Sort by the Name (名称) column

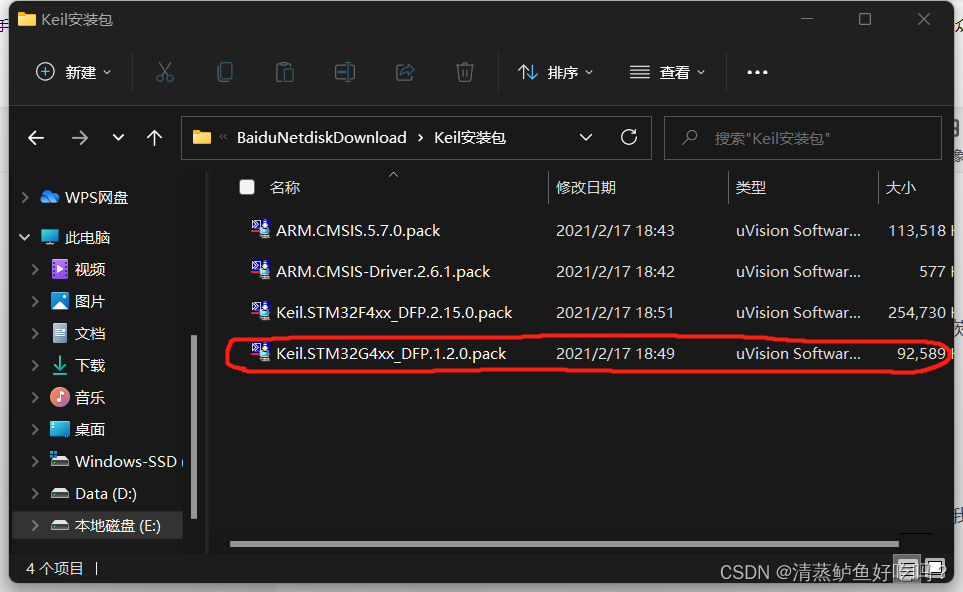coord(285,187)
